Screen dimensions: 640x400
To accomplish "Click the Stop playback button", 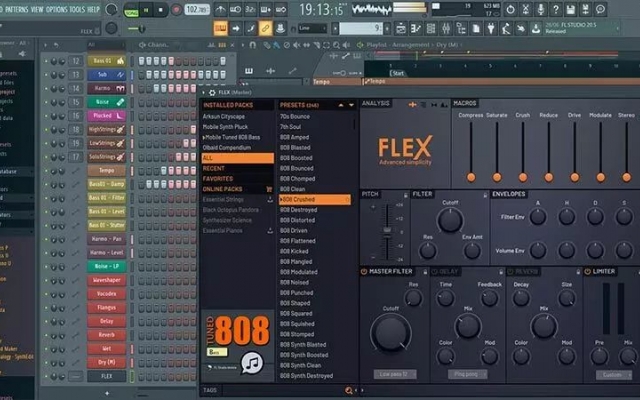I will click(x=160, y=10).
